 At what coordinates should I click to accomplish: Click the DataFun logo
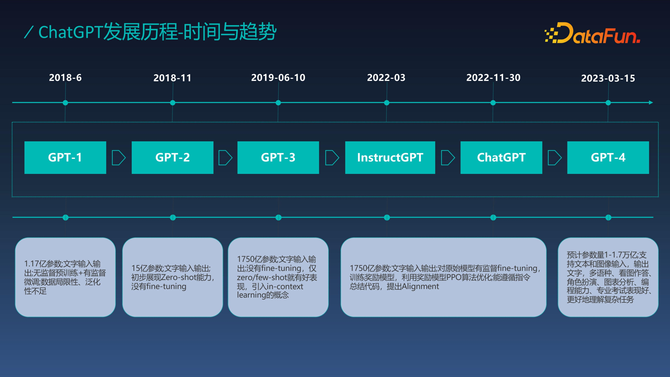coord(592,33)
